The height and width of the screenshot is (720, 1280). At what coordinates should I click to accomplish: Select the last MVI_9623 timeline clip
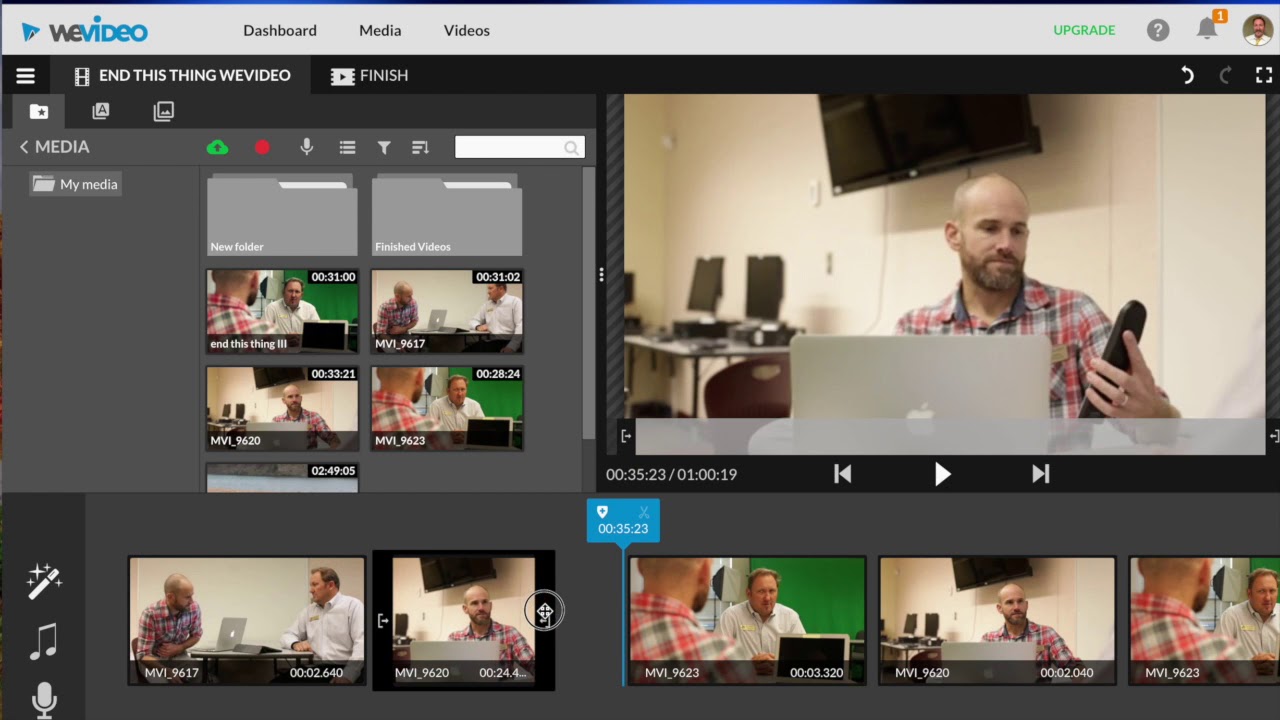1204,620
